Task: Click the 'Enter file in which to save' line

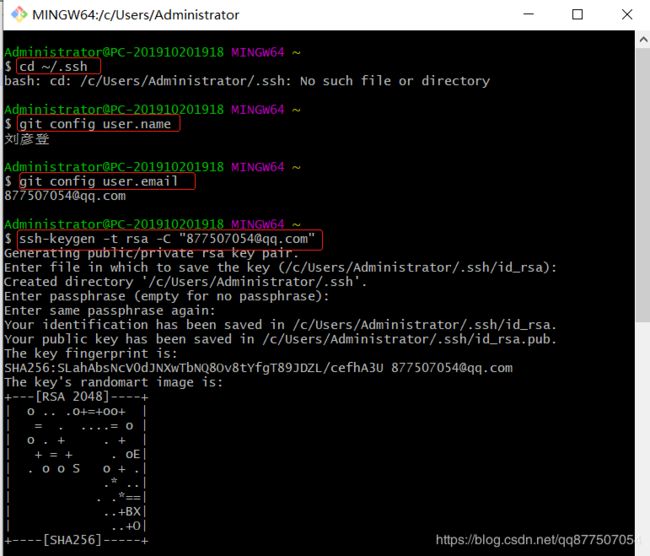Action: [x=280, y=267]
